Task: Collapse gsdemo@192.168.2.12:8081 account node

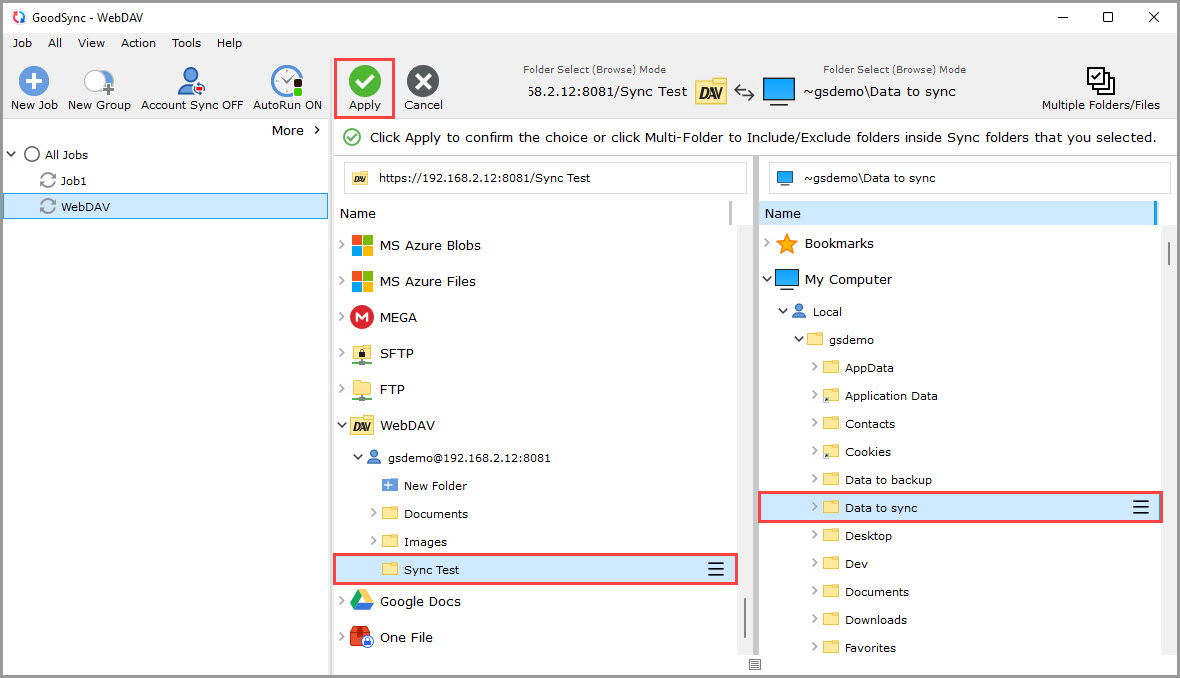Action: (357, 457)
